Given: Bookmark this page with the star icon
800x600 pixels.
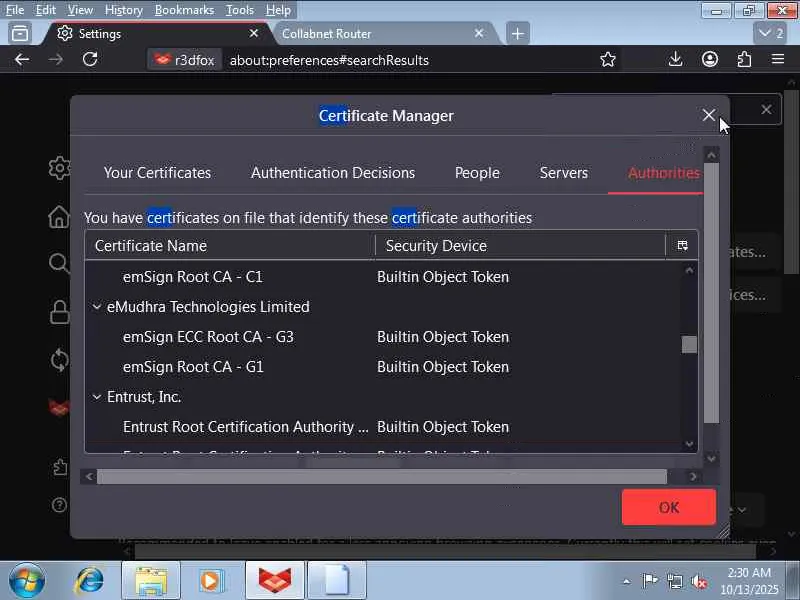Looking at the screenshot, I should (608, 60).
